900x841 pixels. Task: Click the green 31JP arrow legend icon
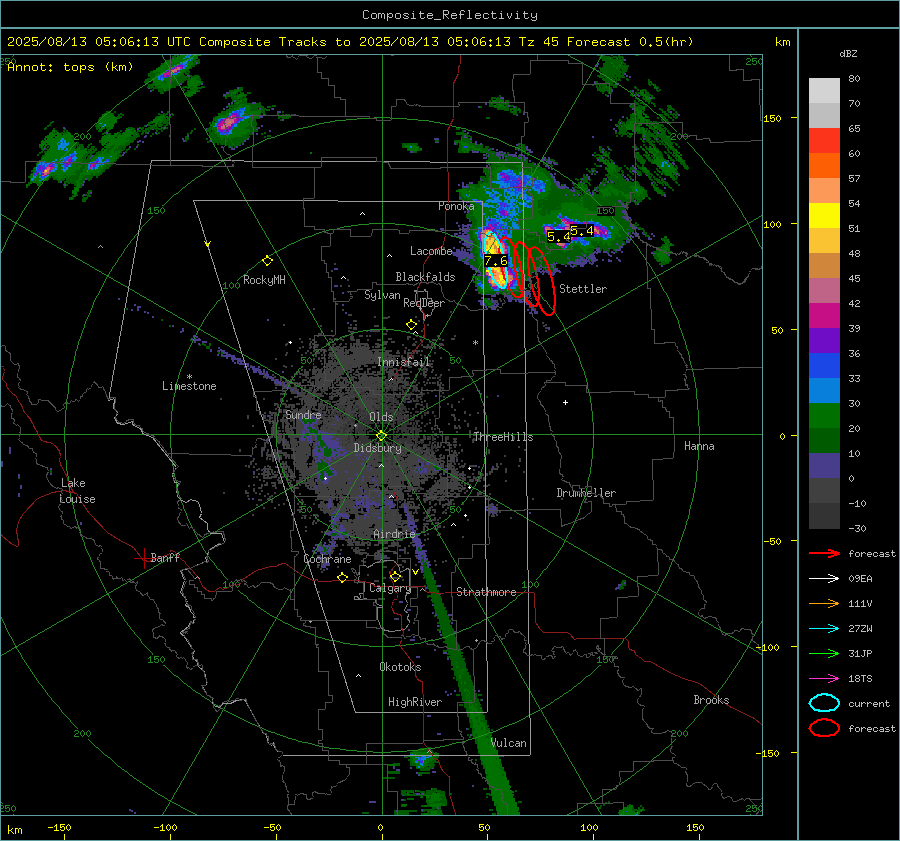point(824,653)
